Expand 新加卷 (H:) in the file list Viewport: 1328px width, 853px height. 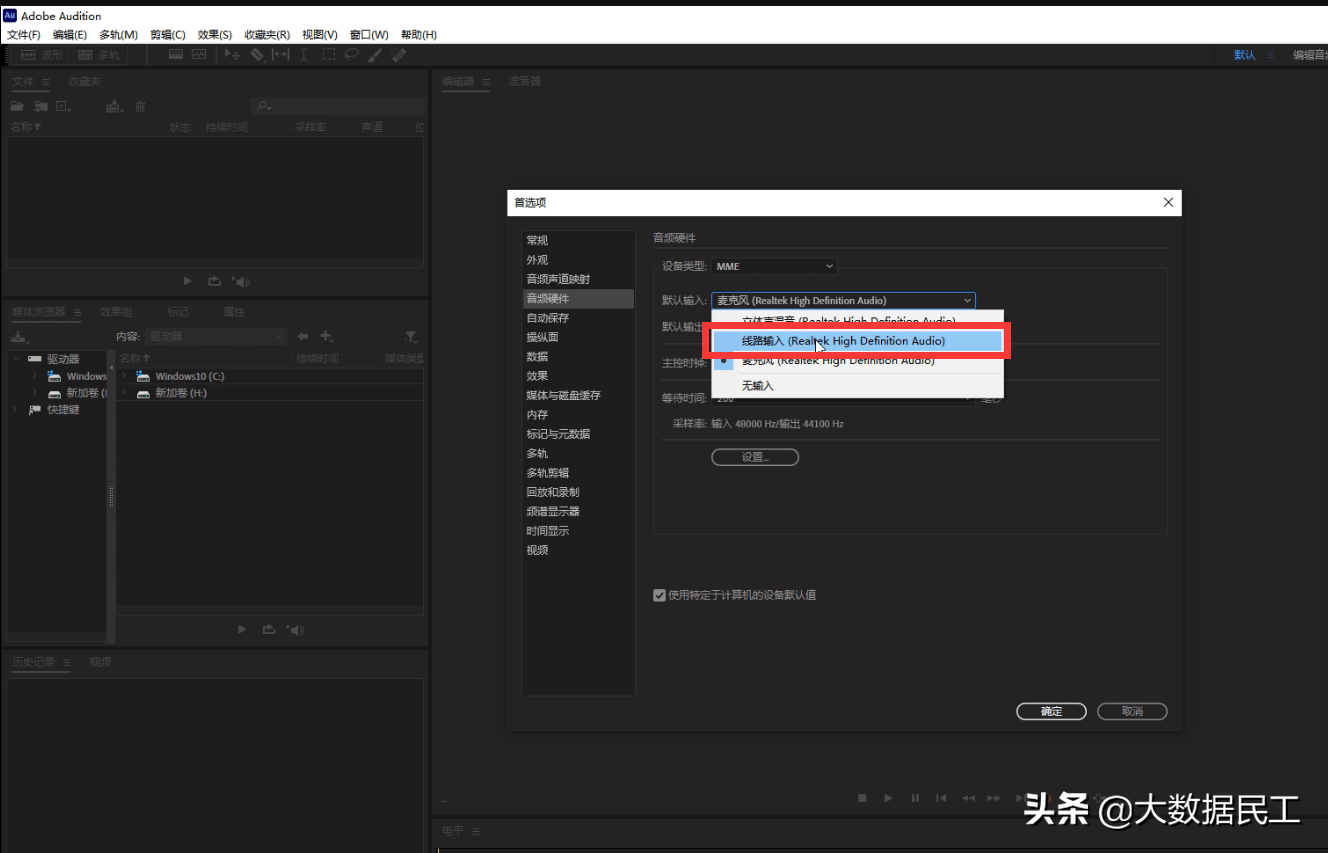click(124, 393)
